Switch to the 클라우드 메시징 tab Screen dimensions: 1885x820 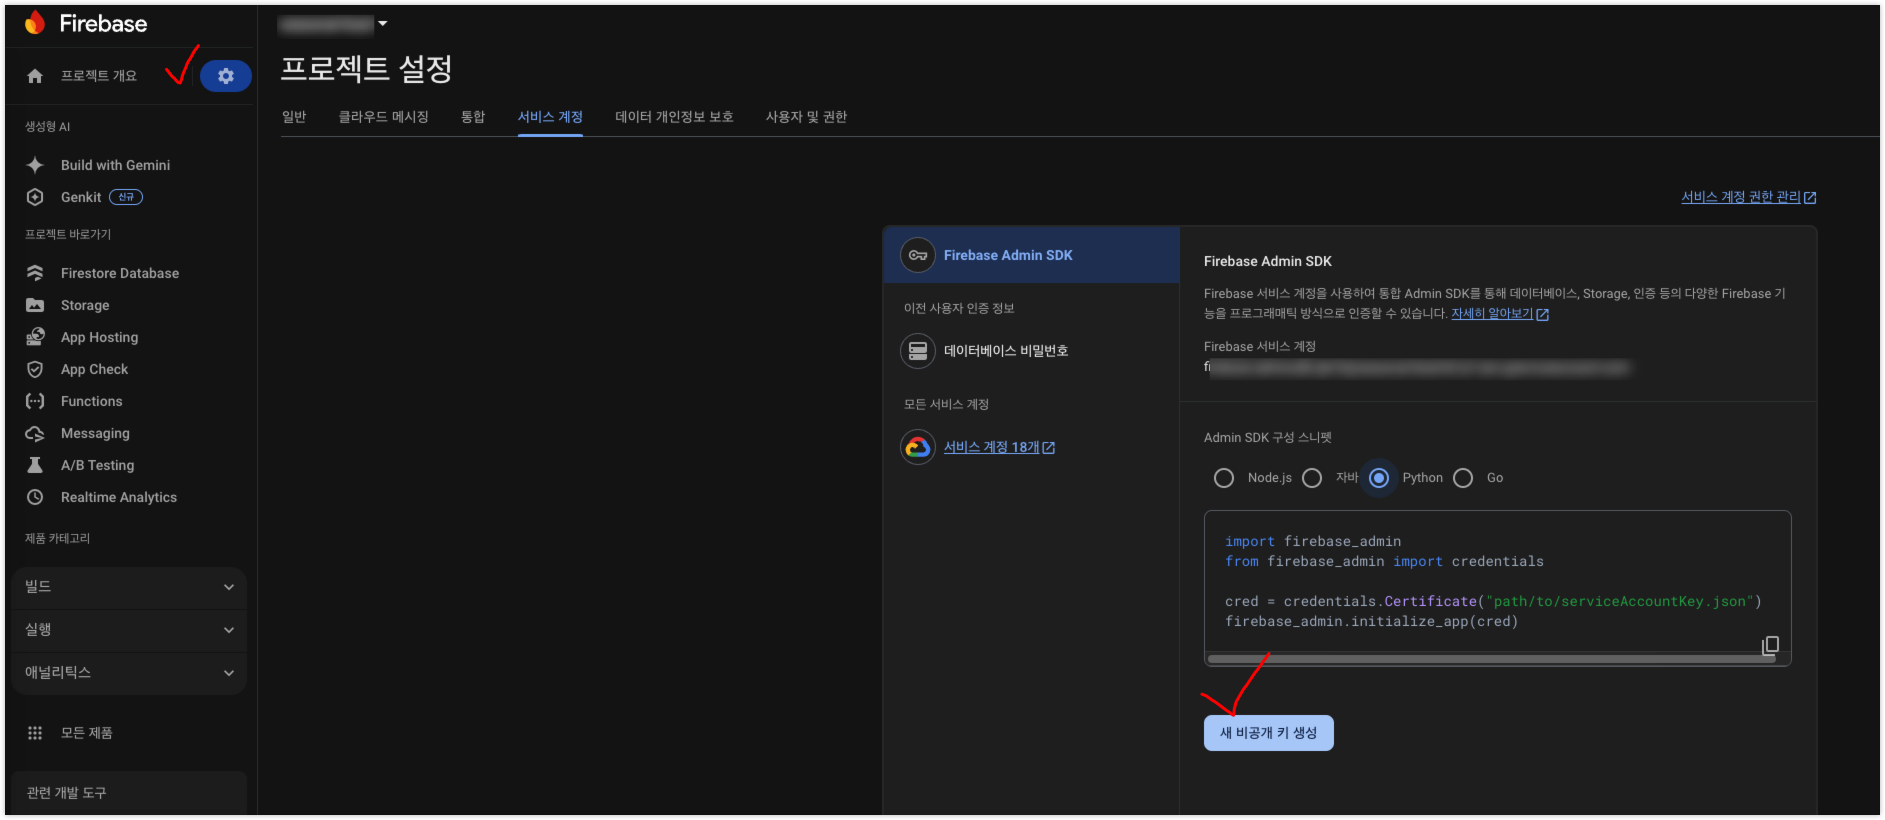pos(384,117)
